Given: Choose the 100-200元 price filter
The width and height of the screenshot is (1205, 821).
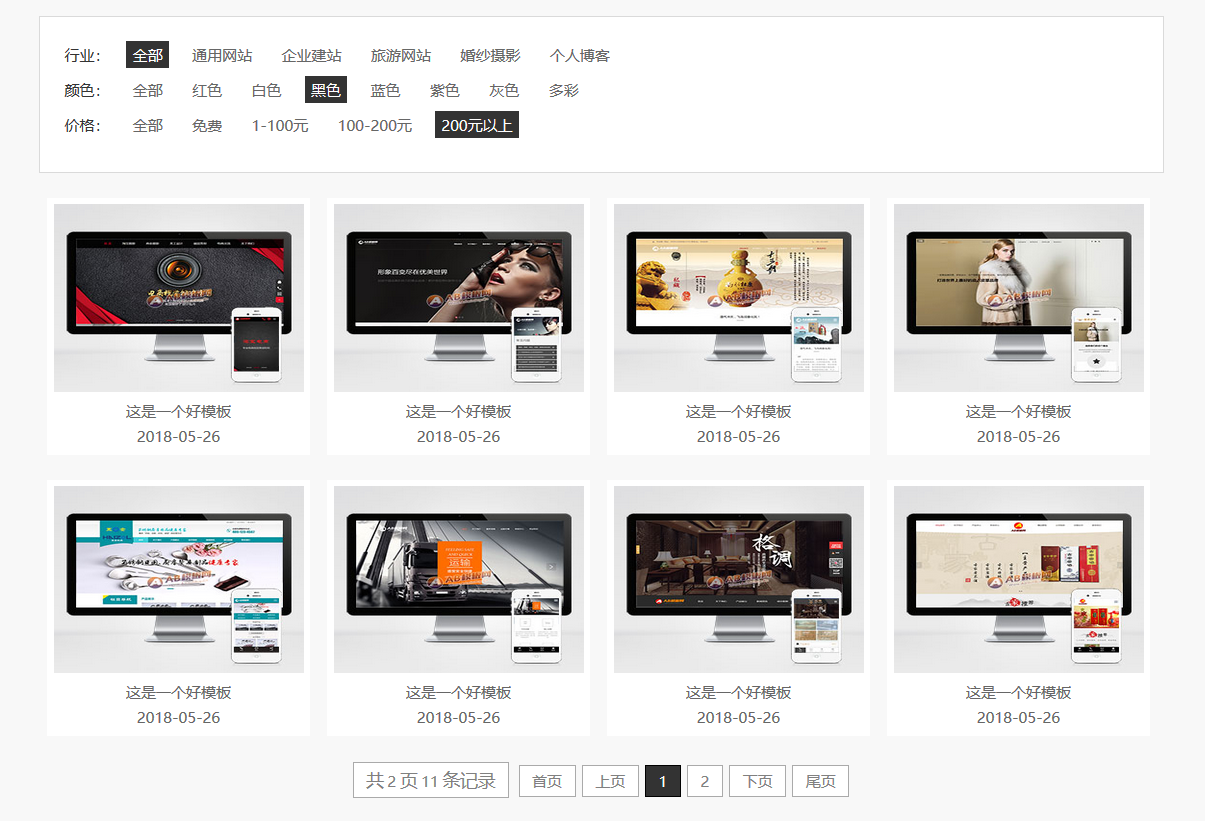Looking at the screenshot, I should 375,125.
